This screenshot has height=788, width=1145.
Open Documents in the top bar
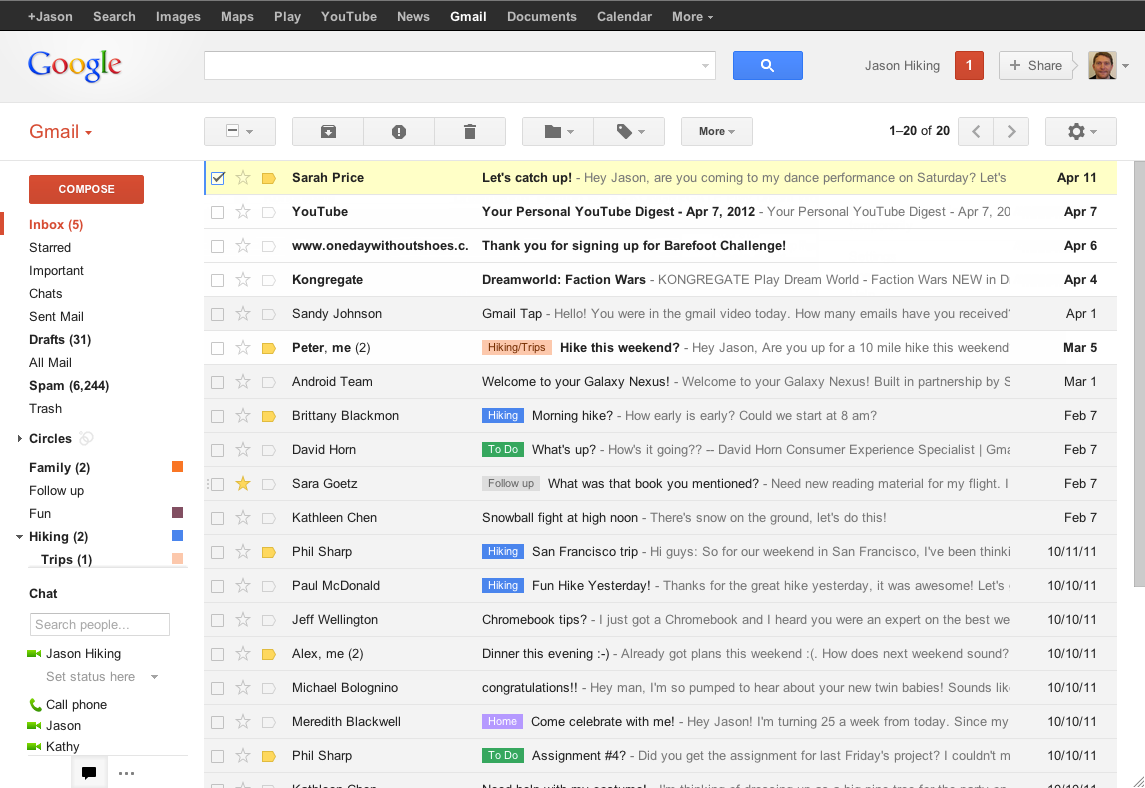coord(542,16)
